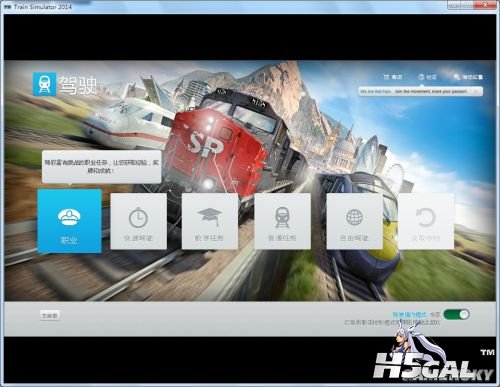Toggle the green driving mode switch
The image size is (500, 387).
[456, 314]
